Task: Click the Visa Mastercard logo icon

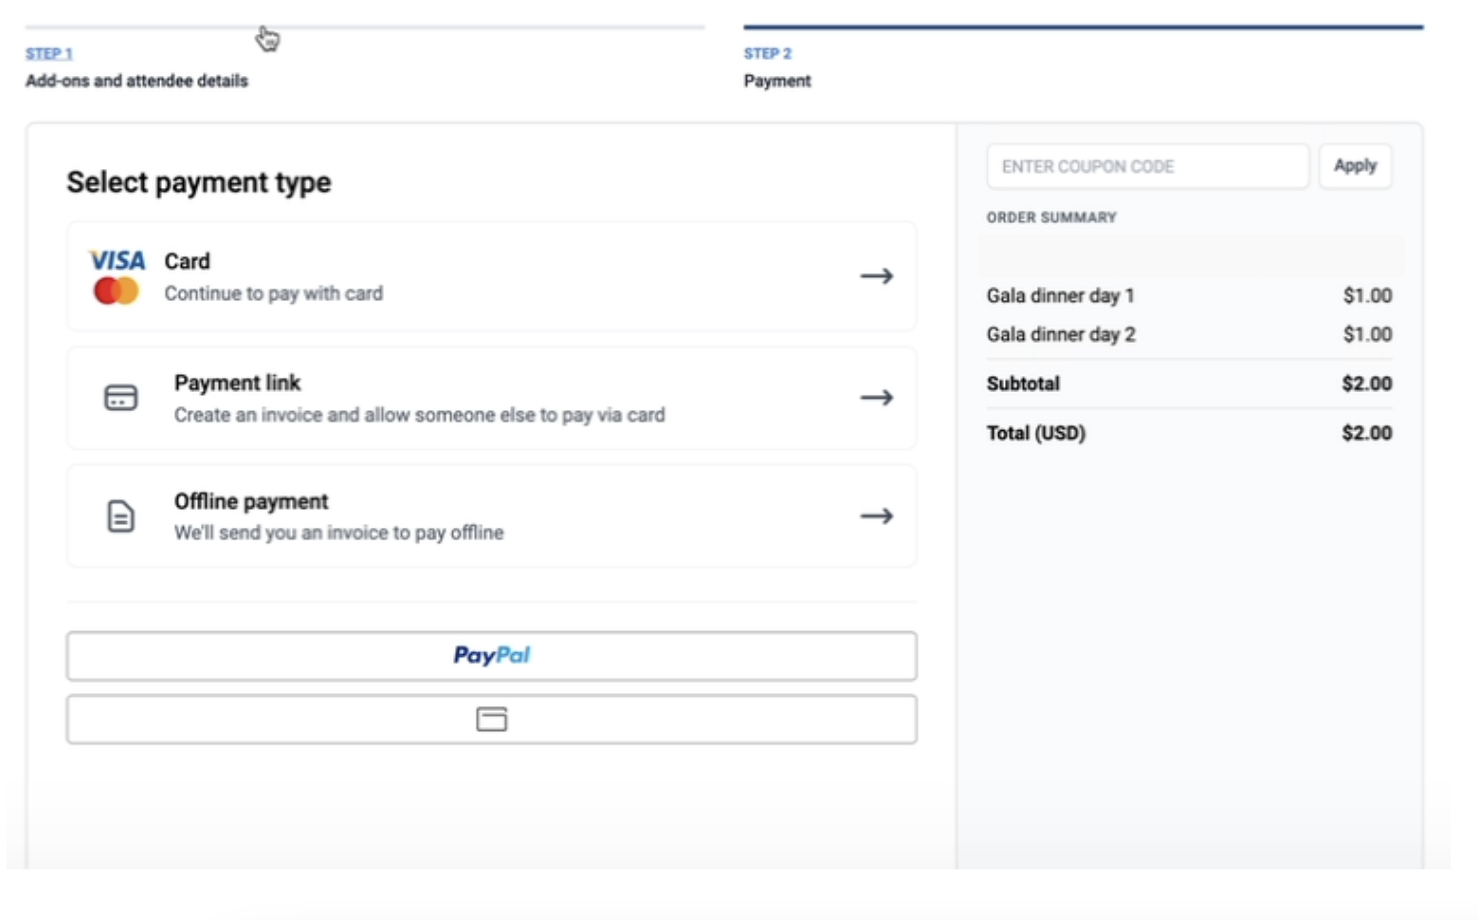Action: tap(117, 276)
